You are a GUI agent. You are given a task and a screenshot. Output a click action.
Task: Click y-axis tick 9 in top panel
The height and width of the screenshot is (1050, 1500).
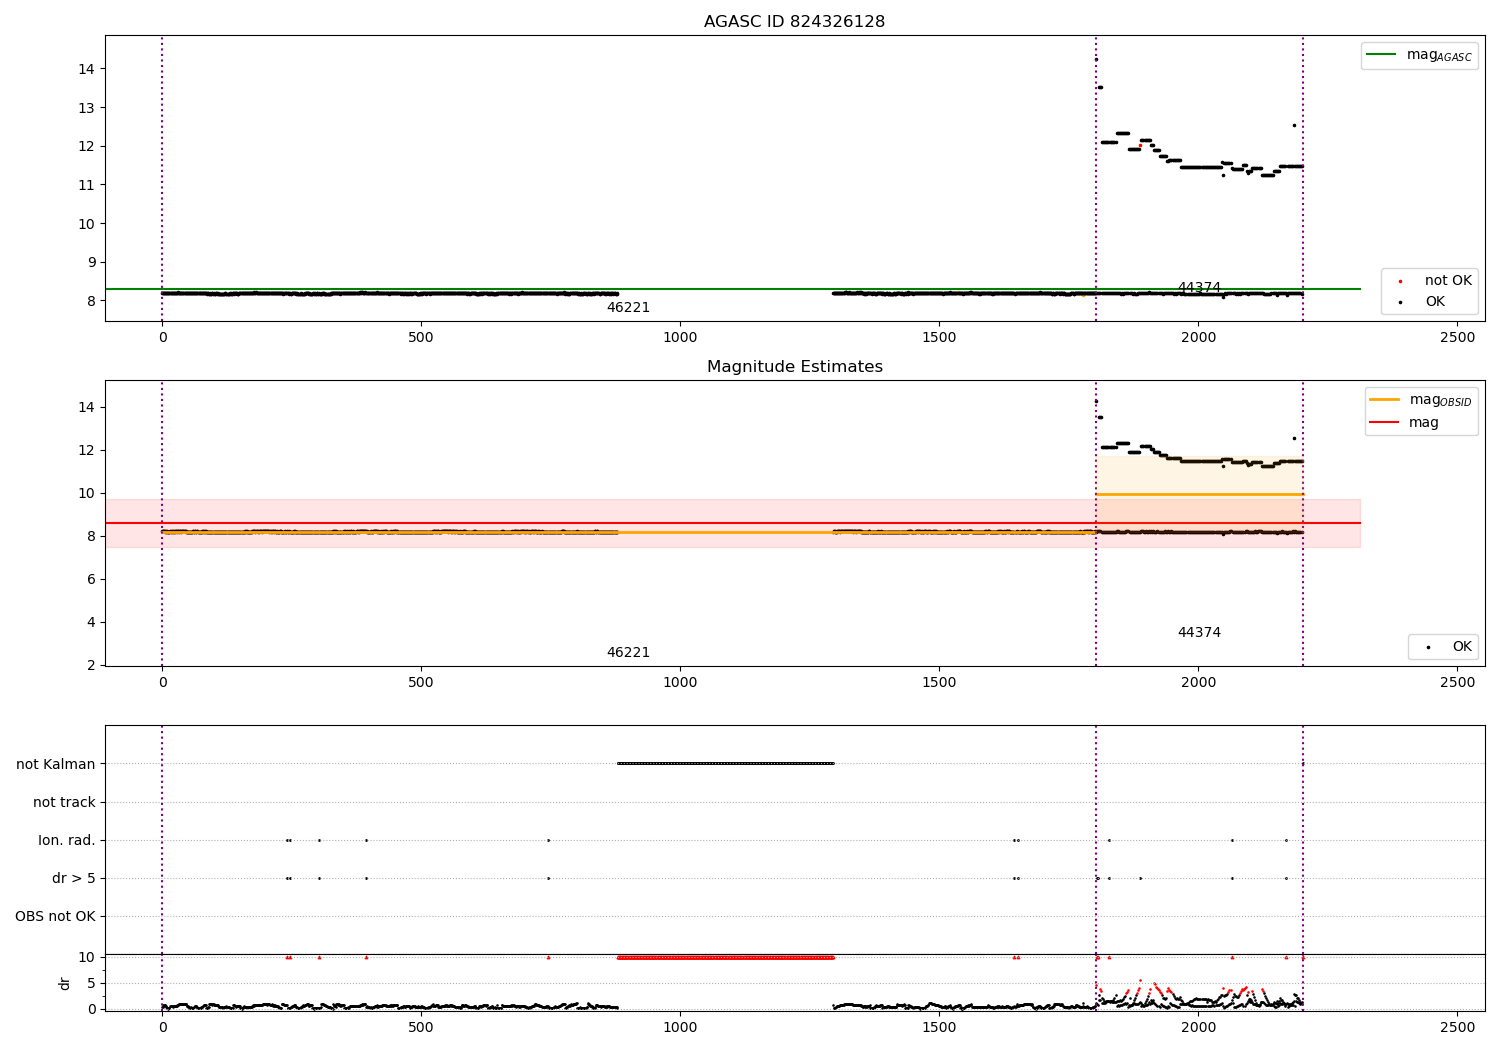click(x=91, y=262)
